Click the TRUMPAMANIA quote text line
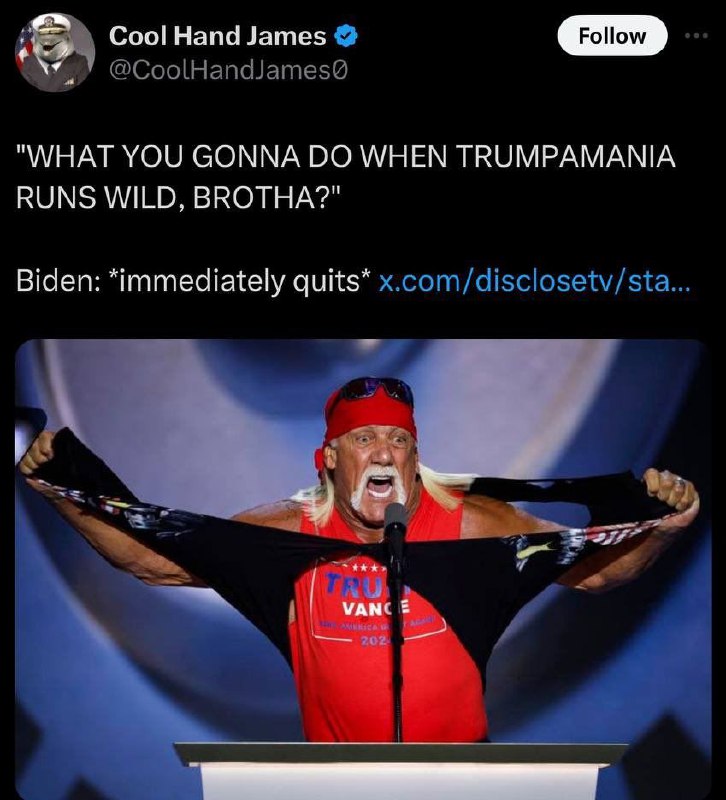The height and width of the screenshot is (800, 726). 345,156
